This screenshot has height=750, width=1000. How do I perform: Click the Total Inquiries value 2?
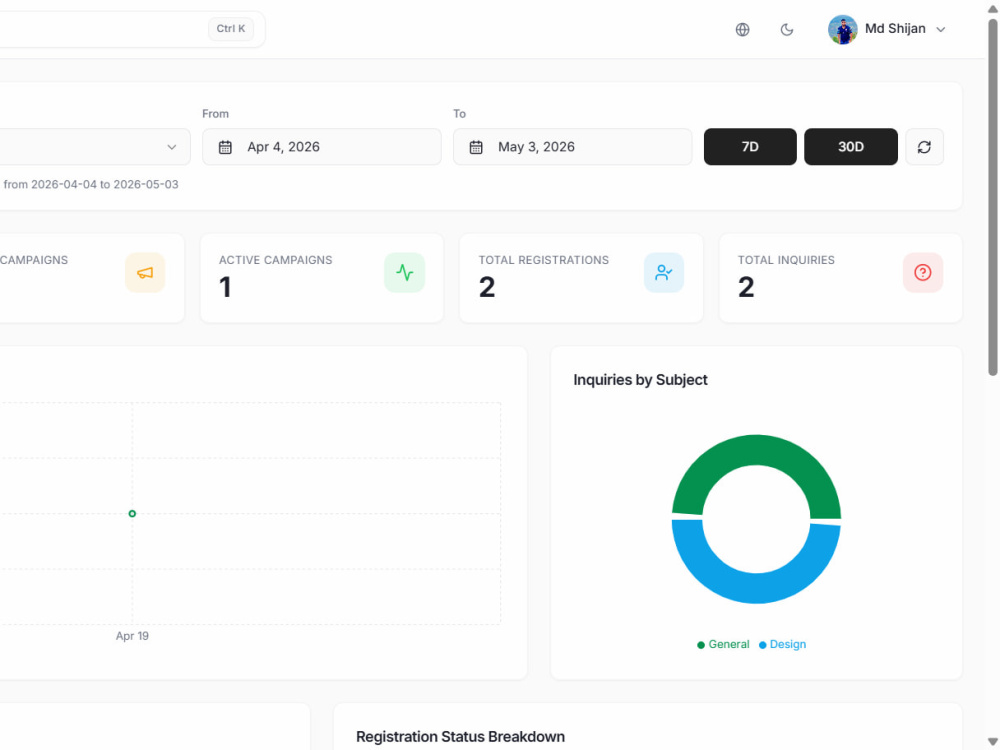tap(746, 287)
